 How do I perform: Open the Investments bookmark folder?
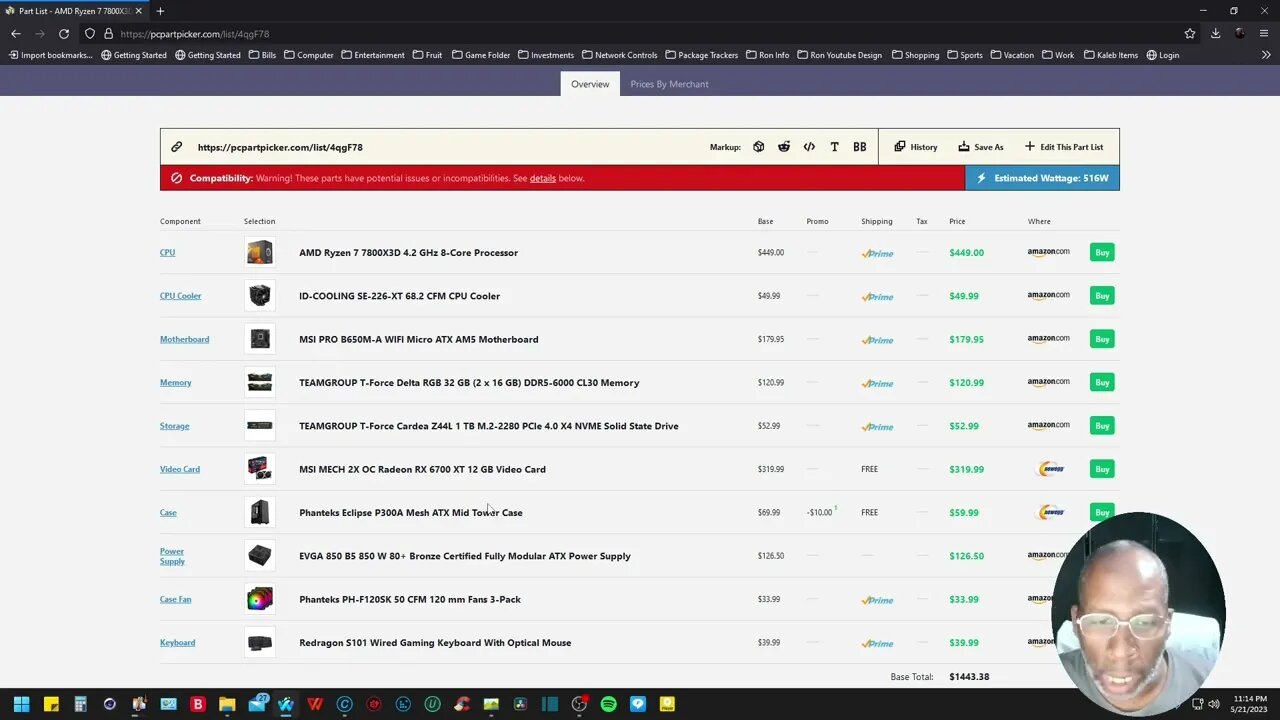coord(545,55)
